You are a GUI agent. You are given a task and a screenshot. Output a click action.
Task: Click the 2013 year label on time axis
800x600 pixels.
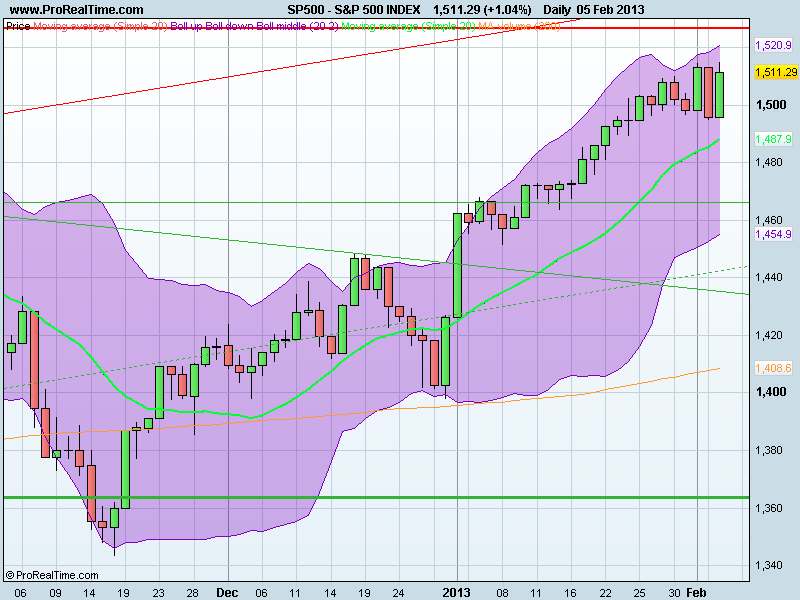coord(456,592)
